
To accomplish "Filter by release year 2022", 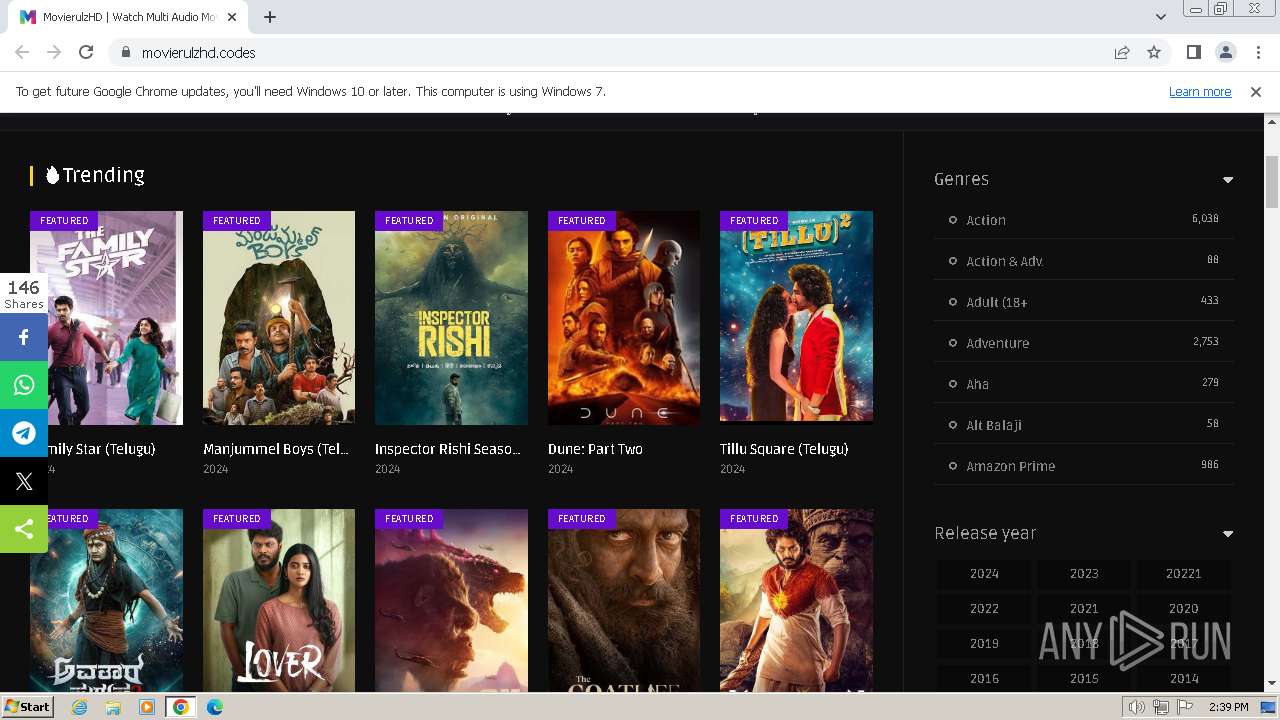I will (x=984, y=609).
